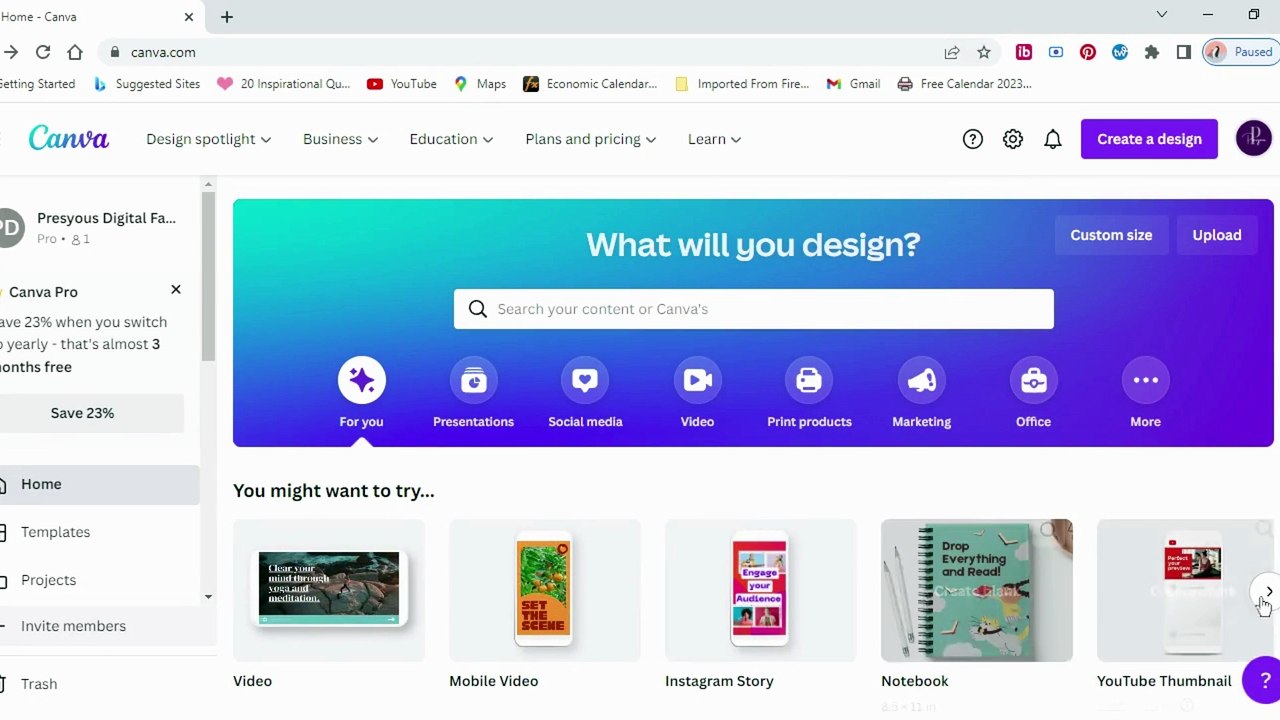Click the Canva logo
This screenshot has height=720, width=1280.
[69, 138]
